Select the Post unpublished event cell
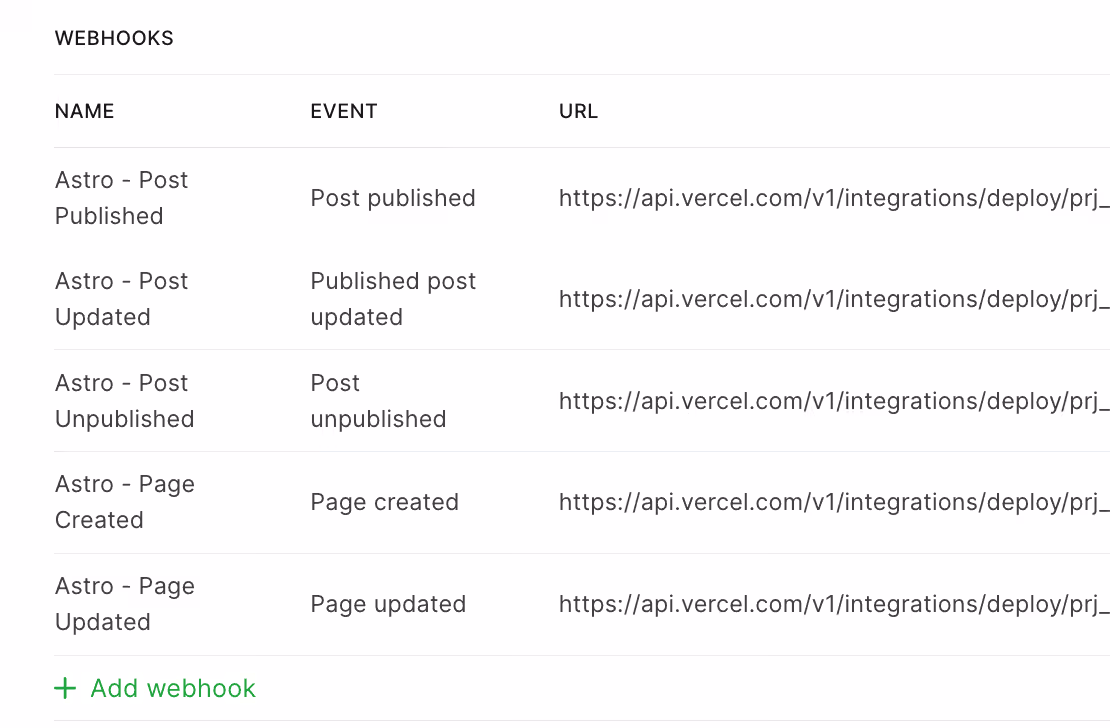 (x=378, y=401)
